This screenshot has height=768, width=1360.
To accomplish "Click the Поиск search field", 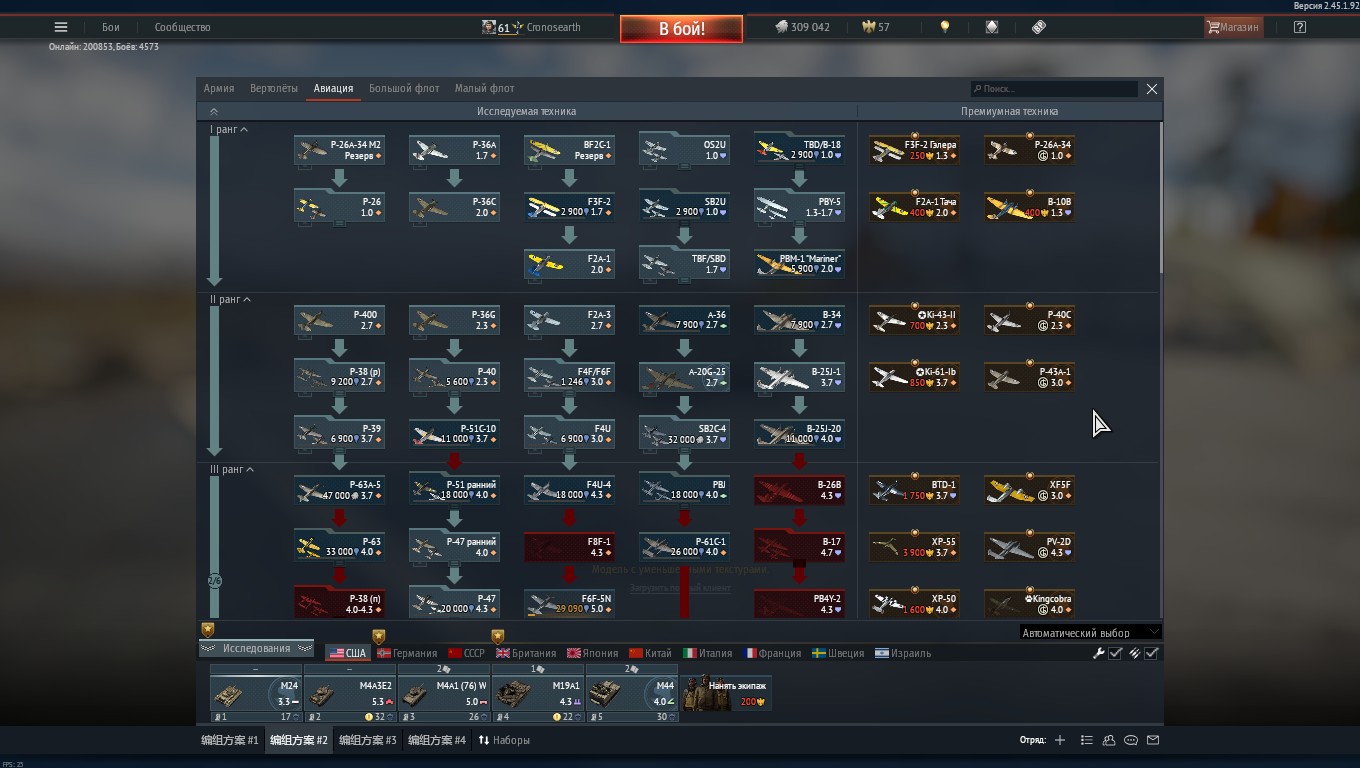I will pyautogui.click(x=1054, y=89).
